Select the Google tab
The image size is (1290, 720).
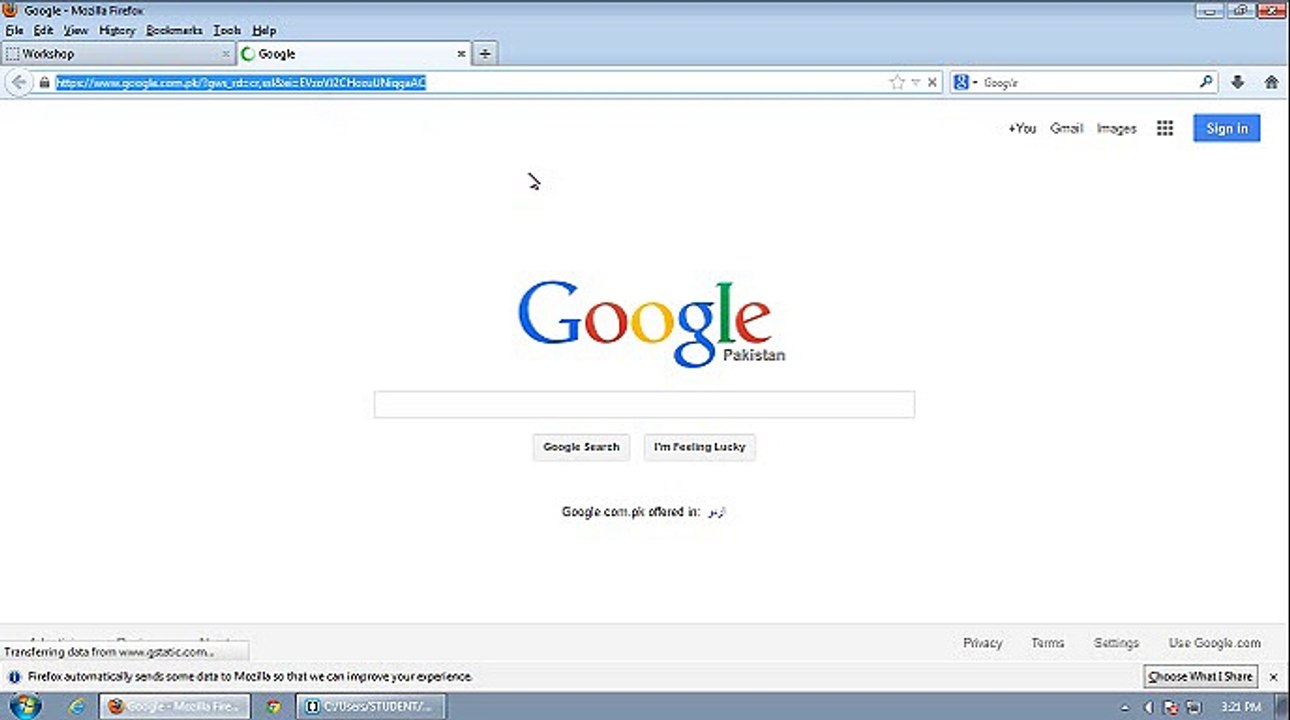(354, 54)
